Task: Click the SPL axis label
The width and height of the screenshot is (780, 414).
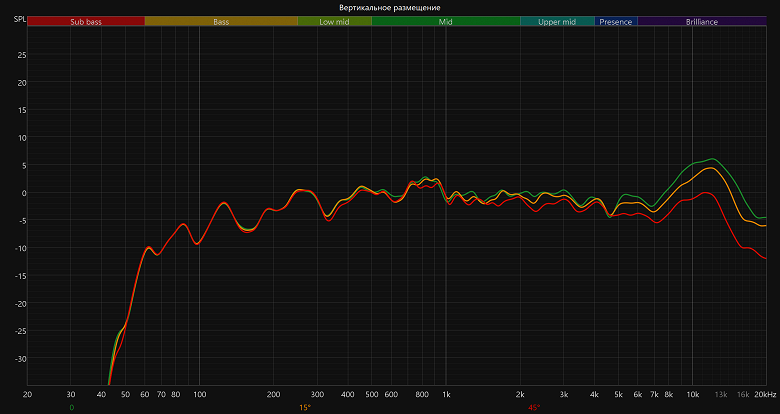Action: pos(20,19)
